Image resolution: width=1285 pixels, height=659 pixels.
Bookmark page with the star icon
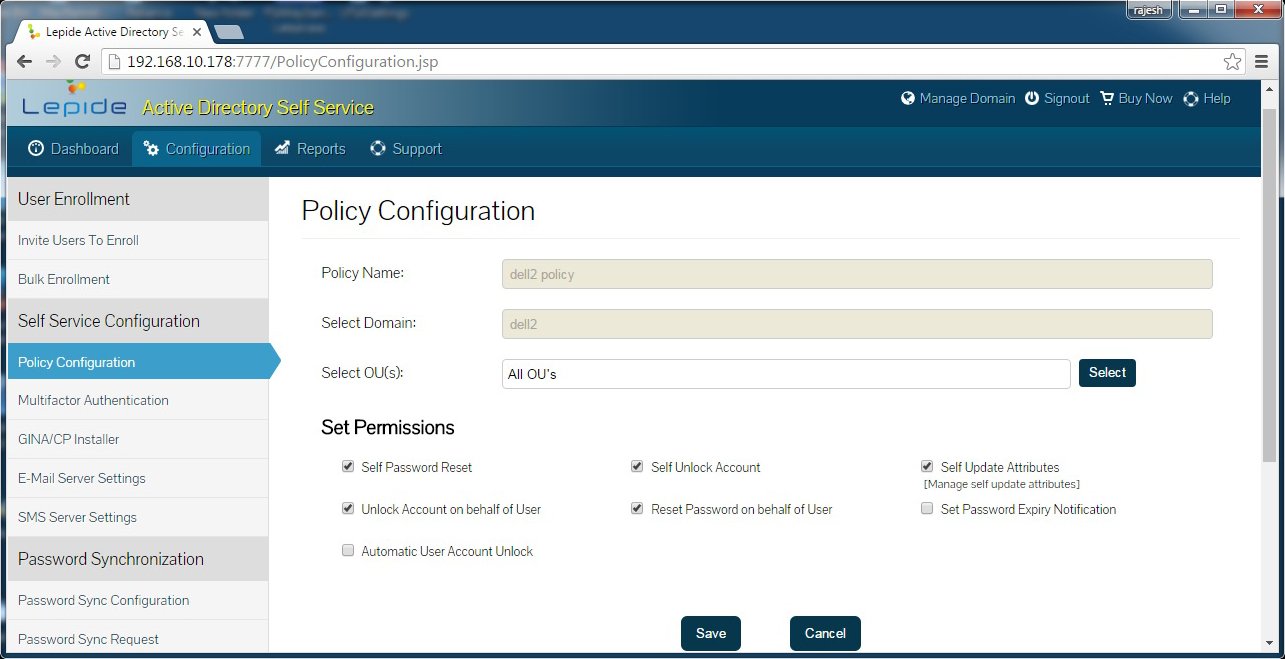(1232, 62)
